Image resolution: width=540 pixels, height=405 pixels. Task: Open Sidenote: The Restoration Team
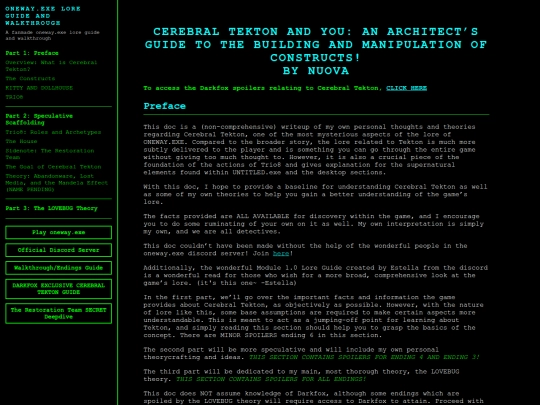click(x=50, y=154)
